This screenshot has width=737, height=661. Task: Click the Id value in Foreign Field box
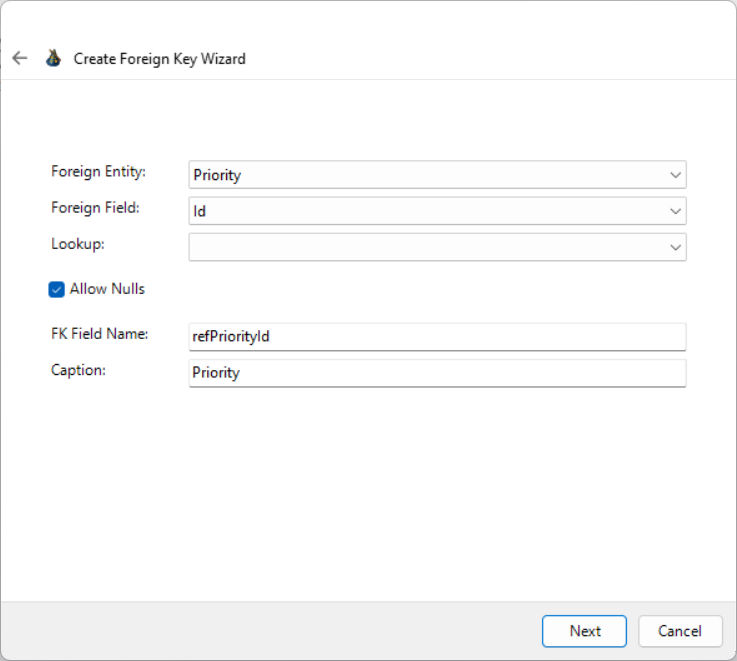200,211
